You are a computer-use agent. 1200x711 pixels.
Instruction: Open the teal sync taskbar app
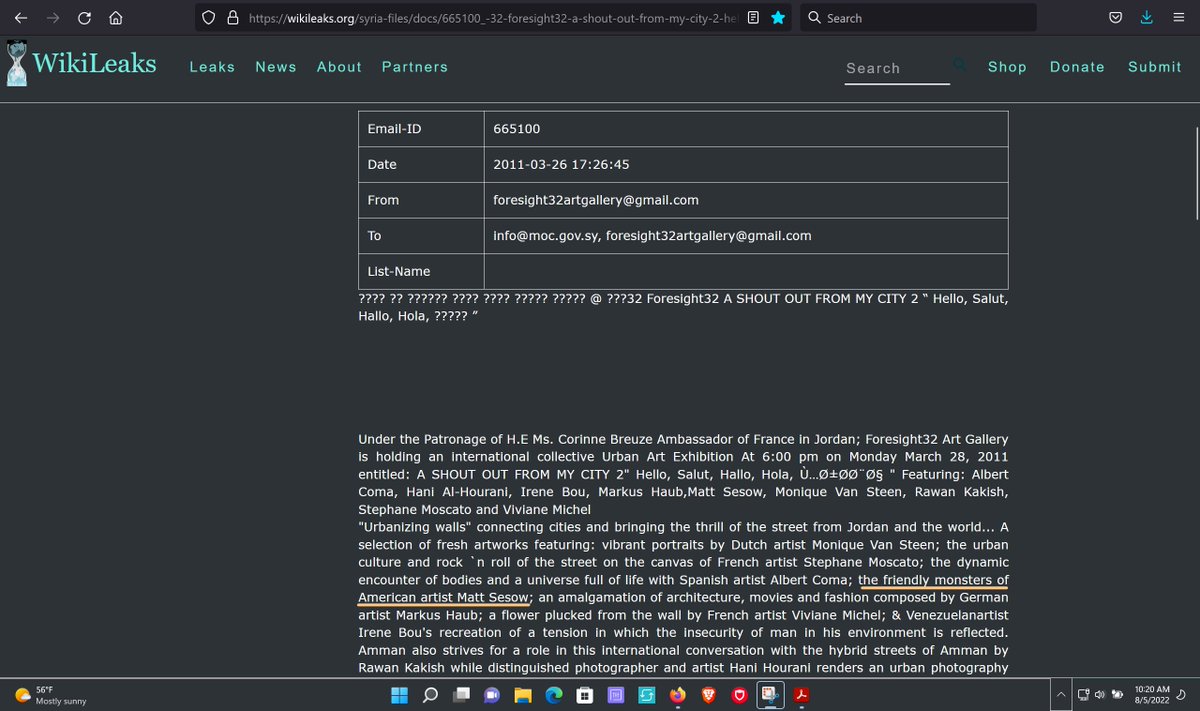pyautogui.click(x=647, y=695)
